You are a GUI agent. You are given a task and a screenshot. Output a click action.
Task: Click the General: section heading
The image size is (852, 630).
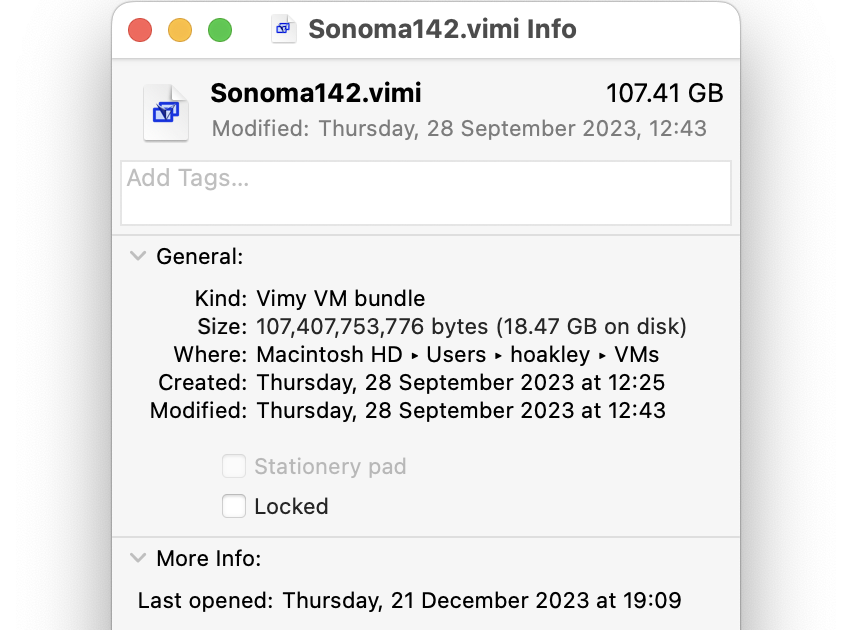click(199, 257)
